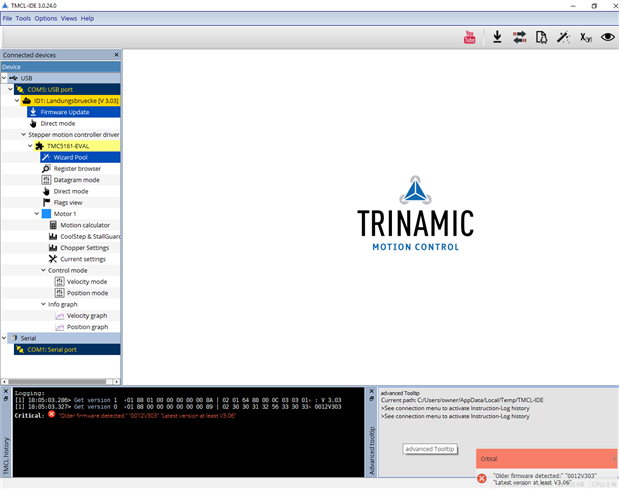Screen dimensions: 619x489
Task: Click the orange Critical notification header
Action: [546, 459]
